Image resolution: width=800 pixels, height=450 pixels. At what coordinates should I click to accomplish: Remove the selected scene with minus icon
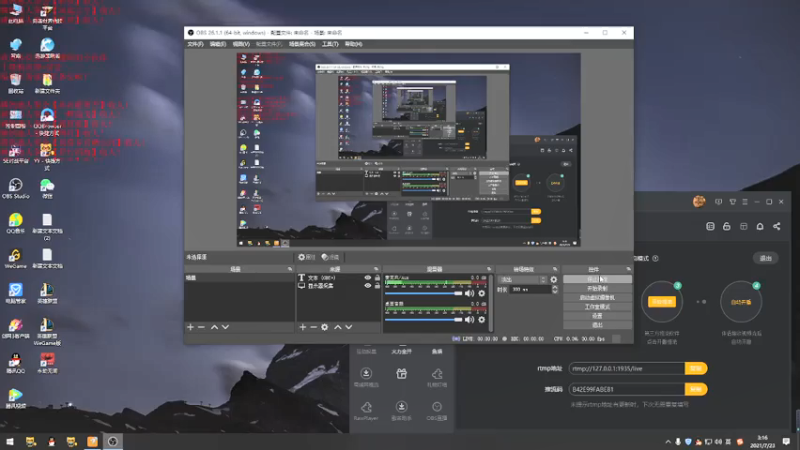click(201, 327)
